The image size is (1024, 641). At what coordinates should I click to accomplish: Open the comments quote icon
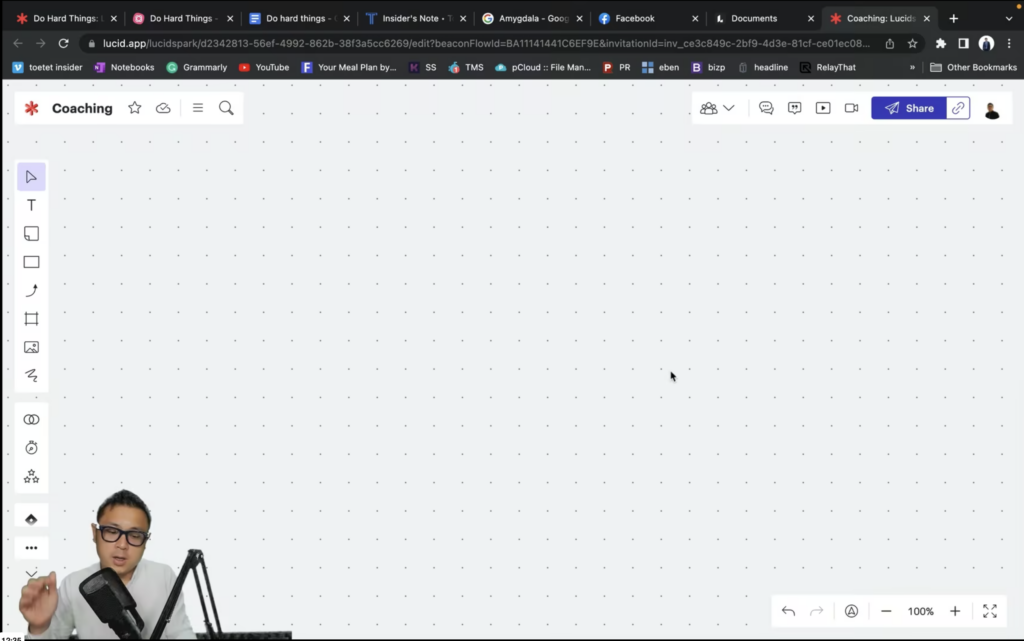794,108
